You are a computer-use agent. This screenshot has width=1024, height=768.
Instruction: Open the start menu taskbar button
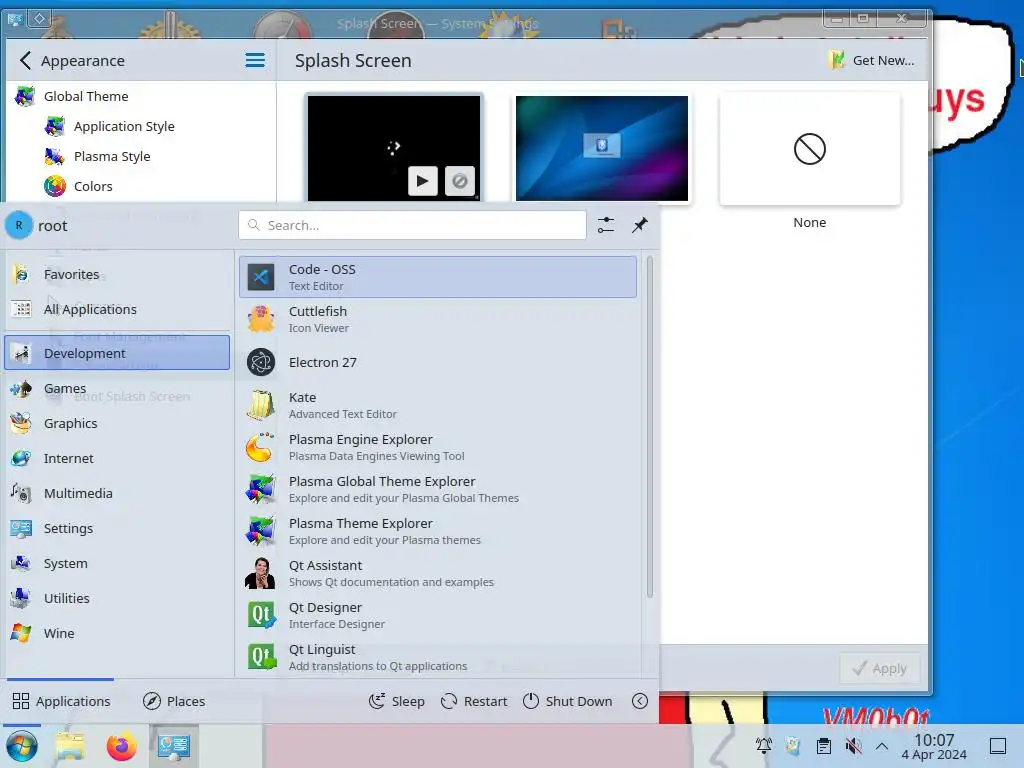point(22,746)
